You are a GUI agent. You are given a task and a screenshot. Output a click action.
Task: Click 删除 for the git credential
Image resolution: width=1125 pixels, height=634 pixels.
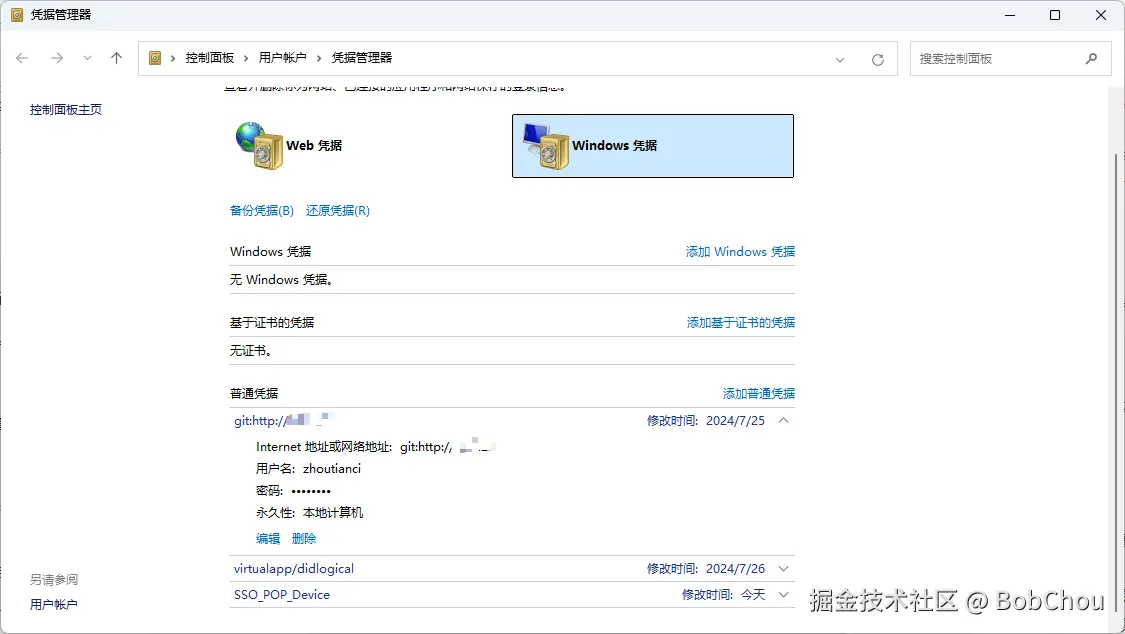[304, 539]
